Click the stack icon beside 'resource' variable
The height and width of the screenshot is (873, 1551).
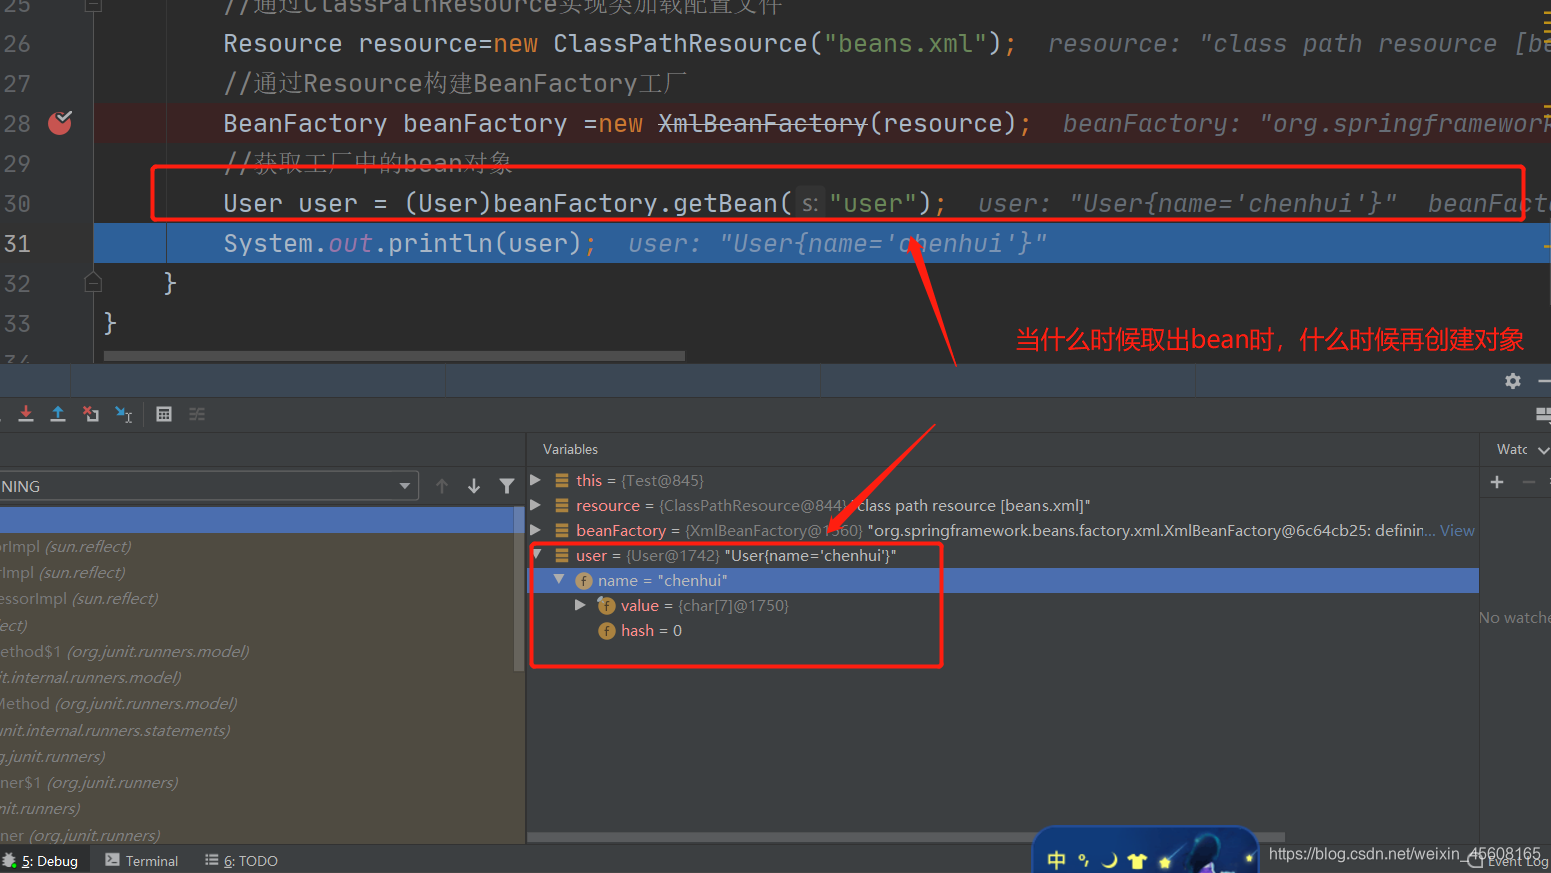[x=562, y=506]
